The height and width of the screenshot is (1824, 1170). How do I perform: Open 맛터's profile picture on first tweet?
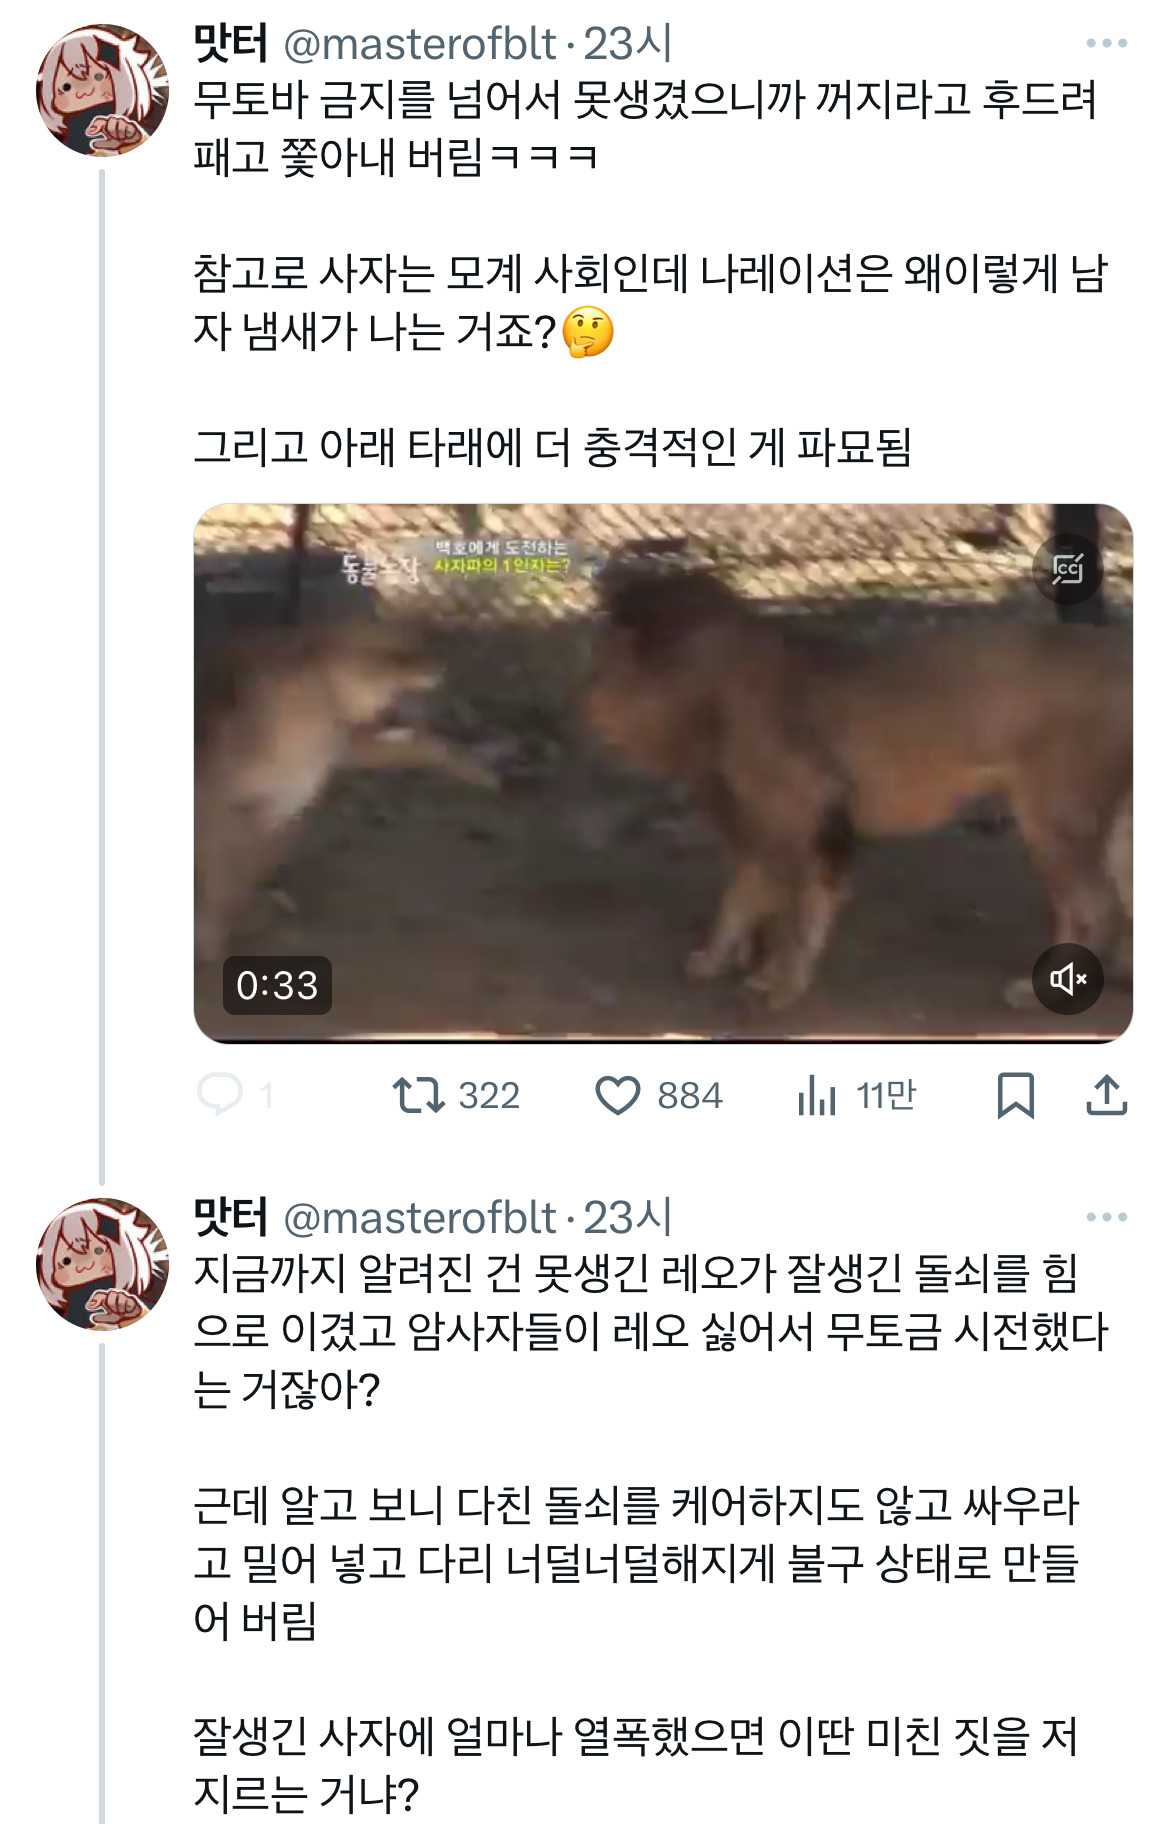(102, 91)
